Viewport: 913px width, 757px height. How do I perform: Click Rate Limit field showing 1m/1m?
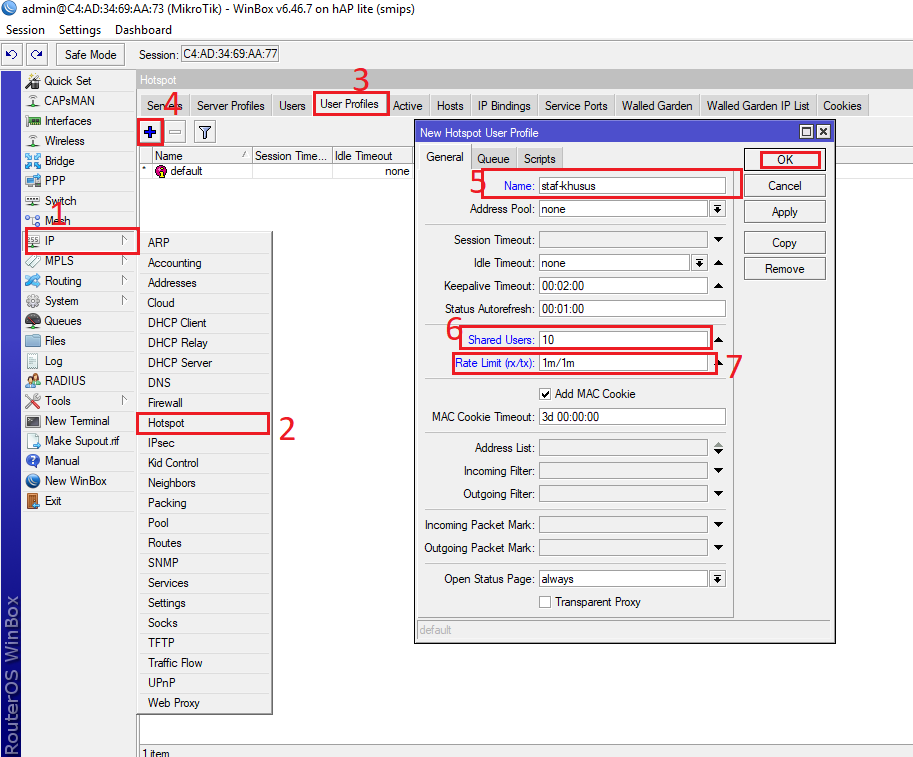click(623, 363)
